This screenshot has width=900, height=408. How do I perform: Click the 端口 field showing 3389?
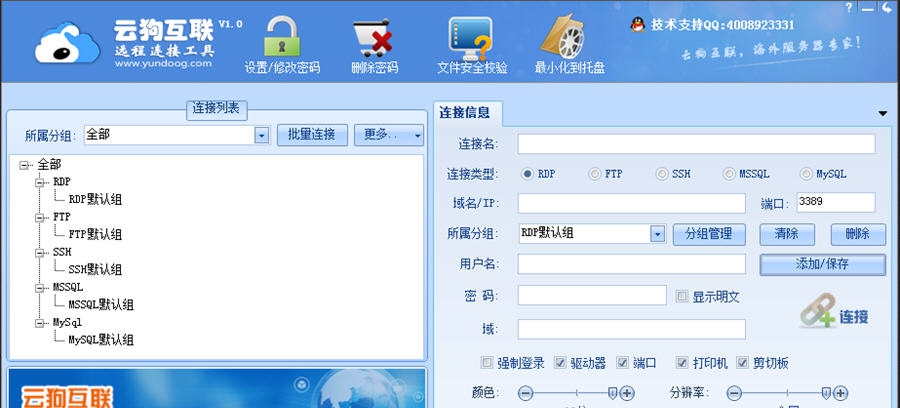836,203
